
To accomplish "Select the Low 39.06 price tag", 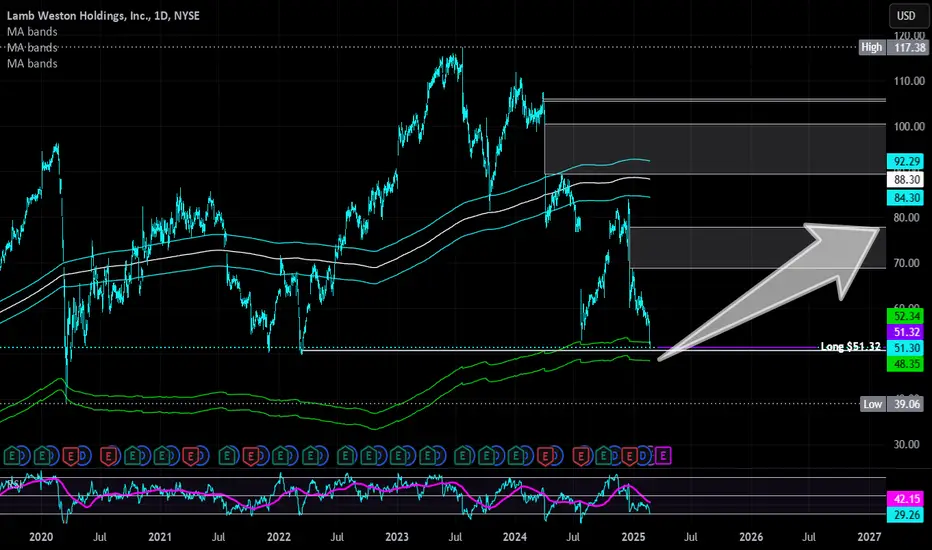I will [893, 404].
